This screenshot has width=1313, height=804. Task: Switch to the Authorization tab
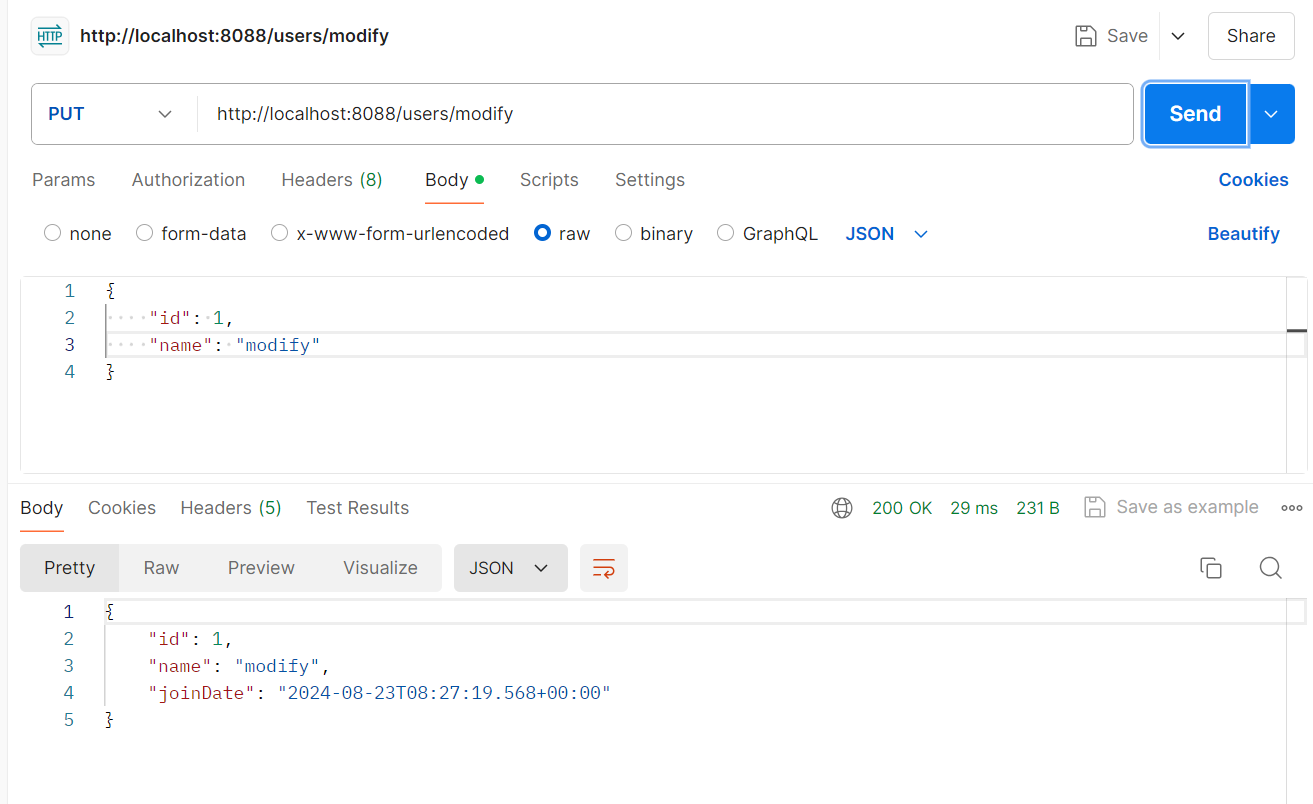(188, 180)
